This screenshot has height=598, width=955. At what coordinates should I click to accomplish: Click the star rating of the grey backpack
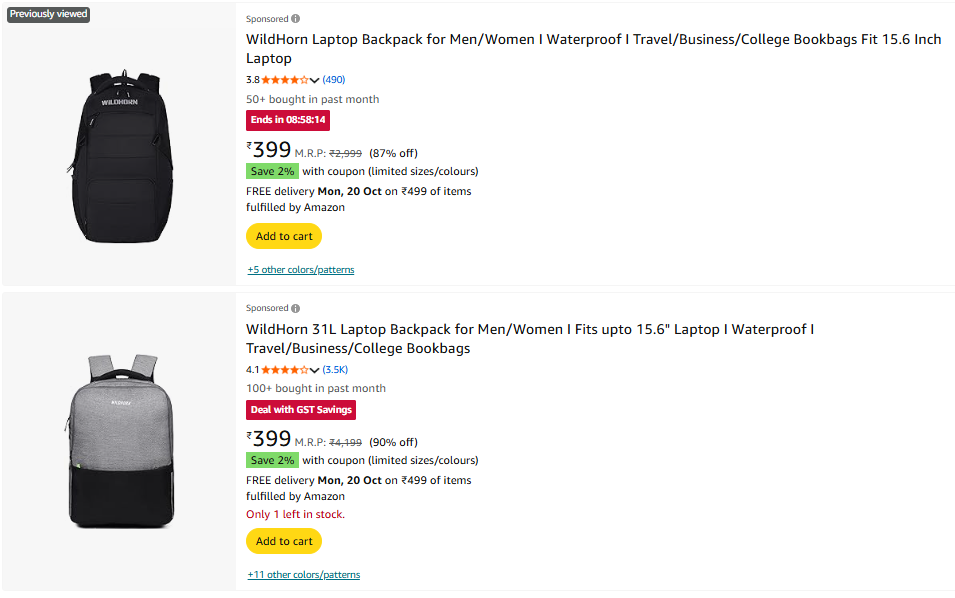coord(285,370)
